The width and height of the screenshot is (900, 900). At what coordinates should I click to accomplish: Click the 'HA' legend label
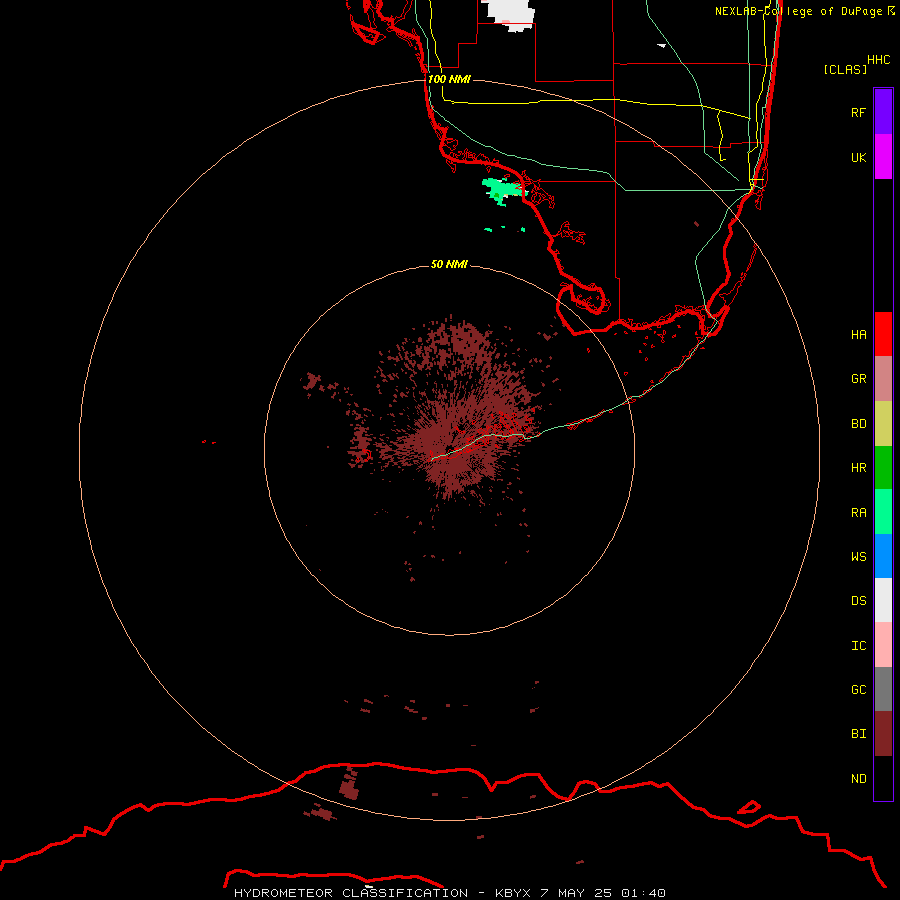(x=858, y=334)
